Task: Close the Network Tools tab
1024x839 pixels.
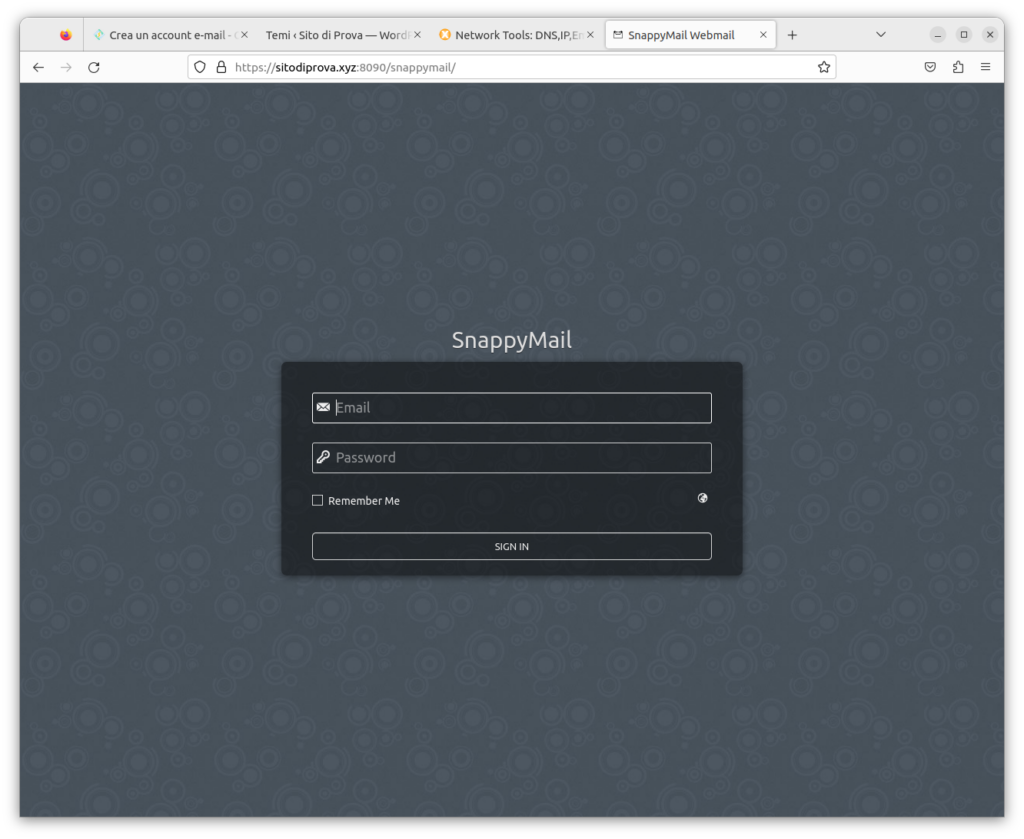Action: [x=590, y=35]
